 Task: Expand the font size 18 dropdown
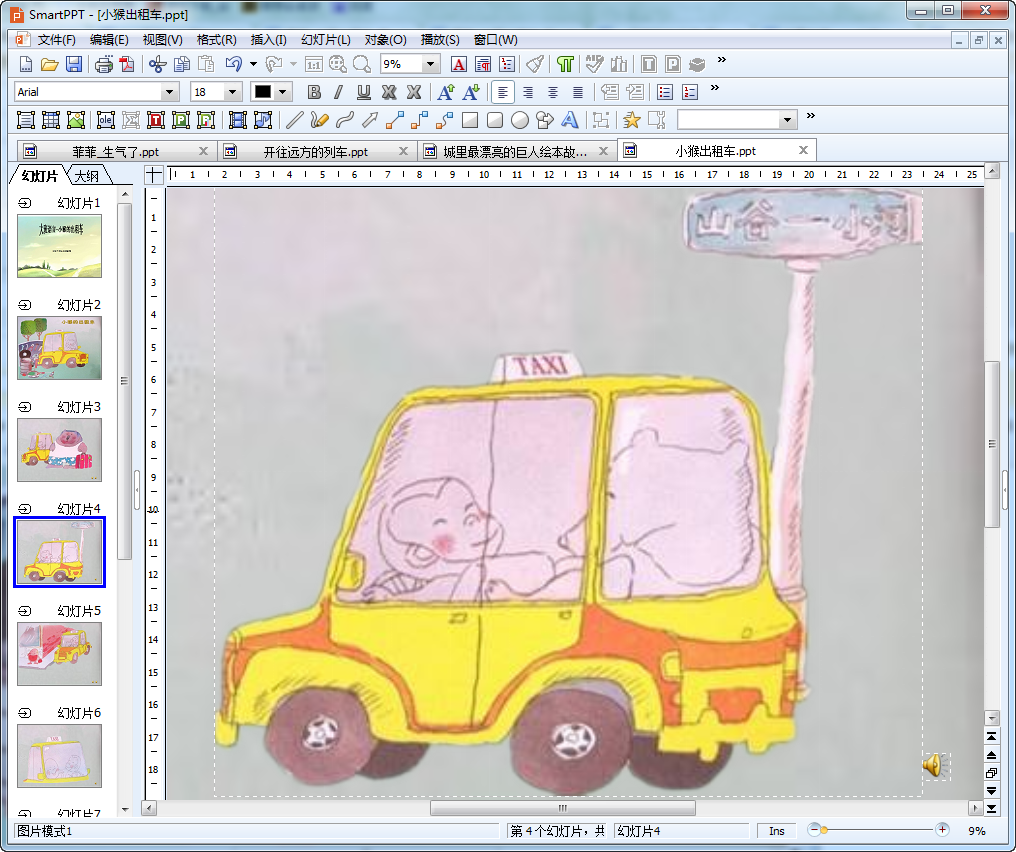(233, 92)
